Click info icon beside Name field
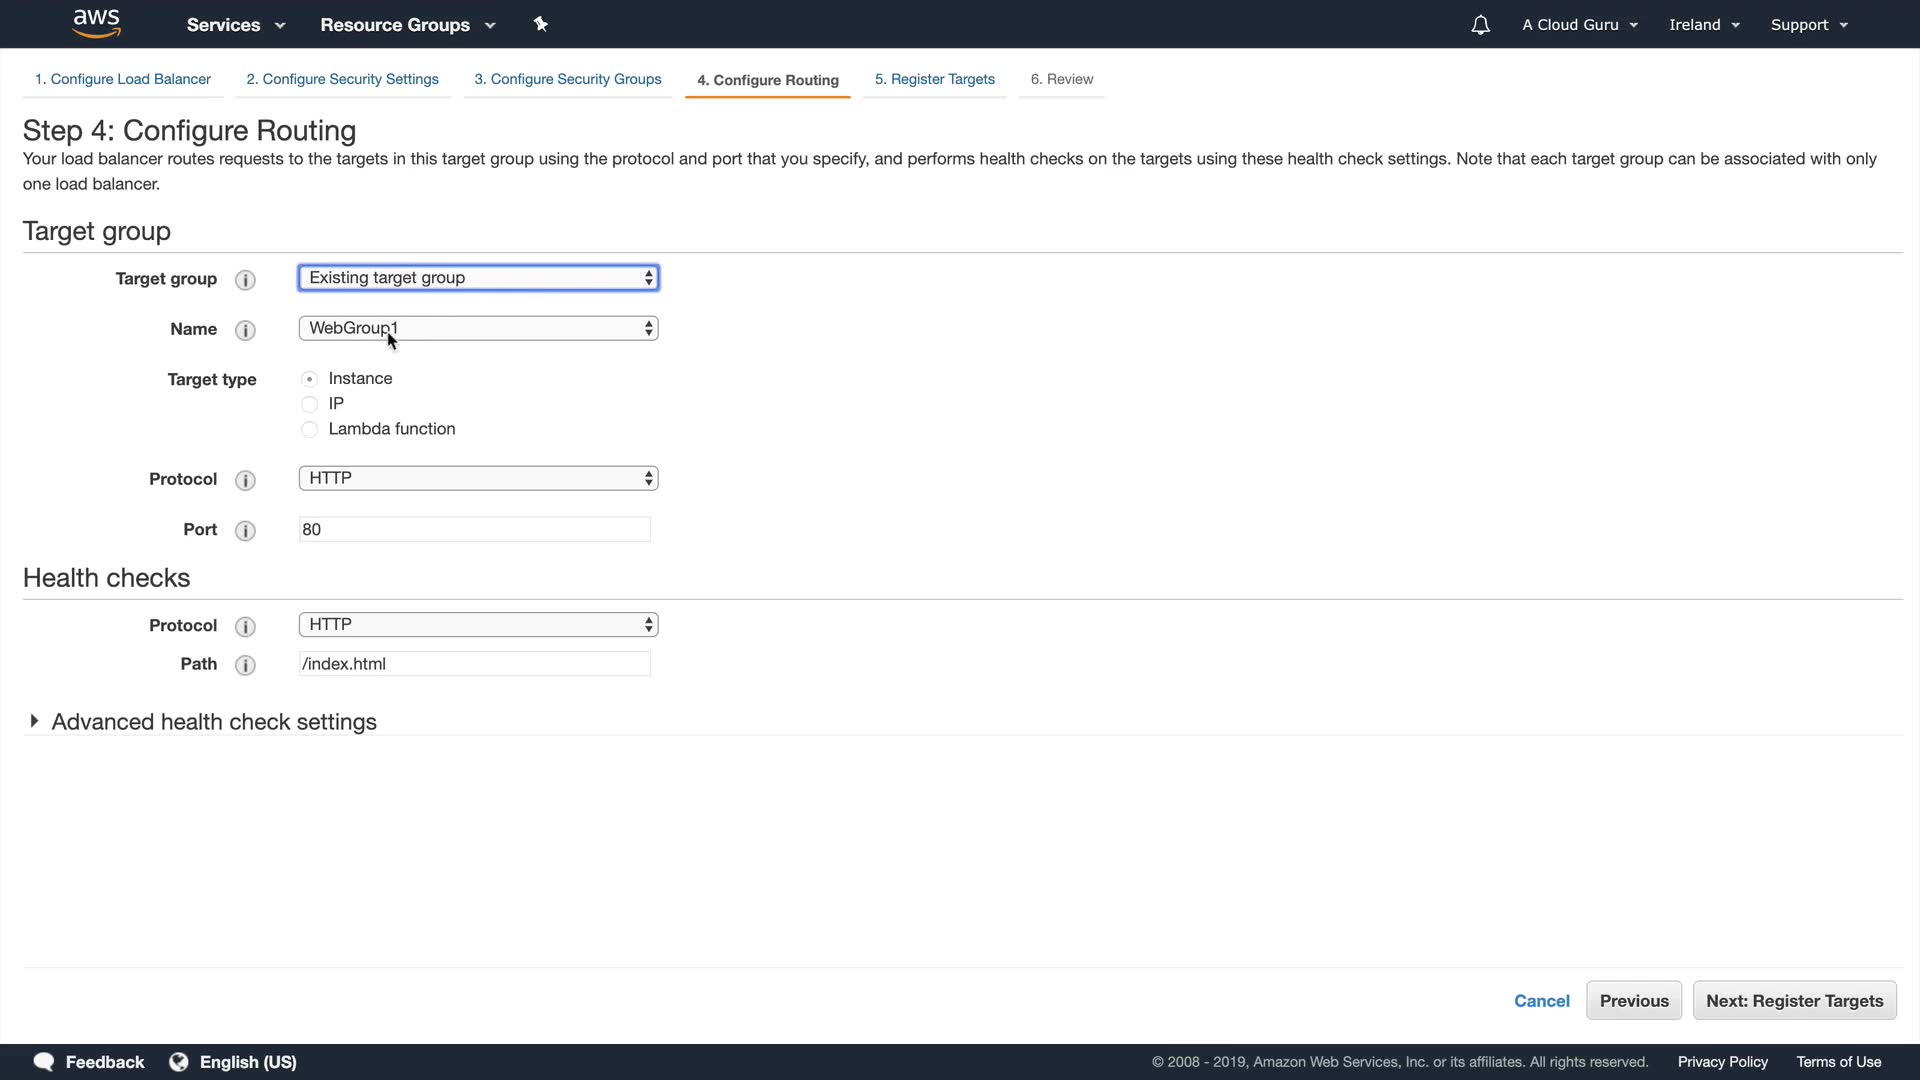Viewport: 1920px width, 1080px height. [x=245, y=330]
